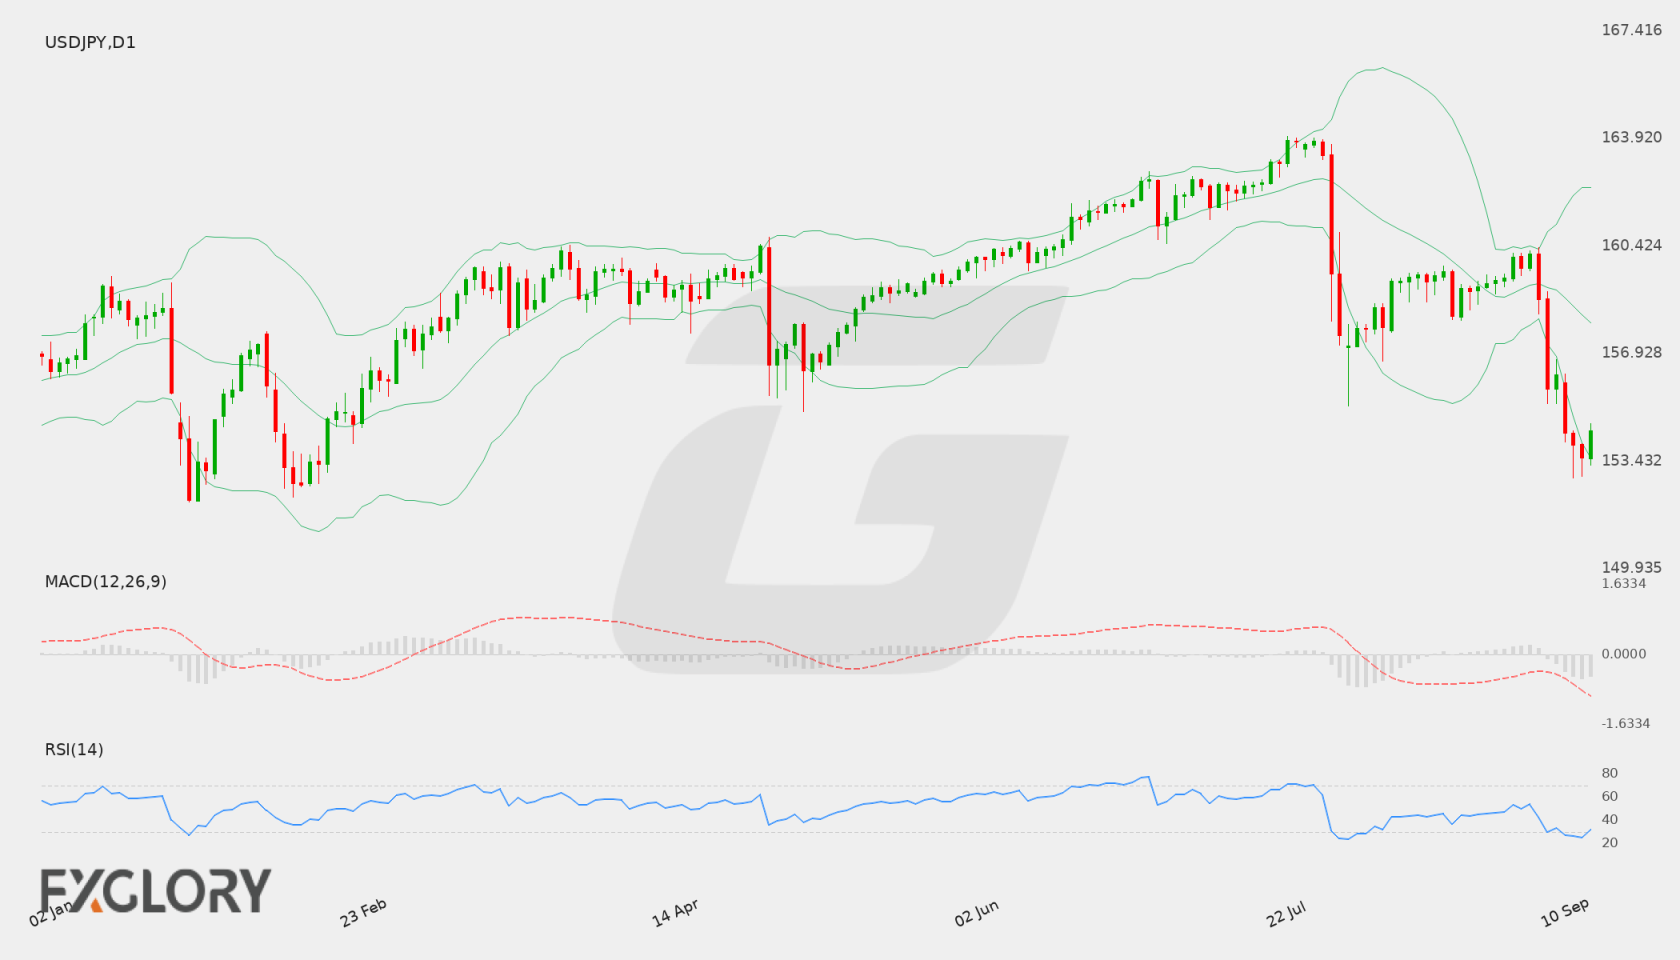
Task: Click the 02 Jun date label
Action: 976,912
